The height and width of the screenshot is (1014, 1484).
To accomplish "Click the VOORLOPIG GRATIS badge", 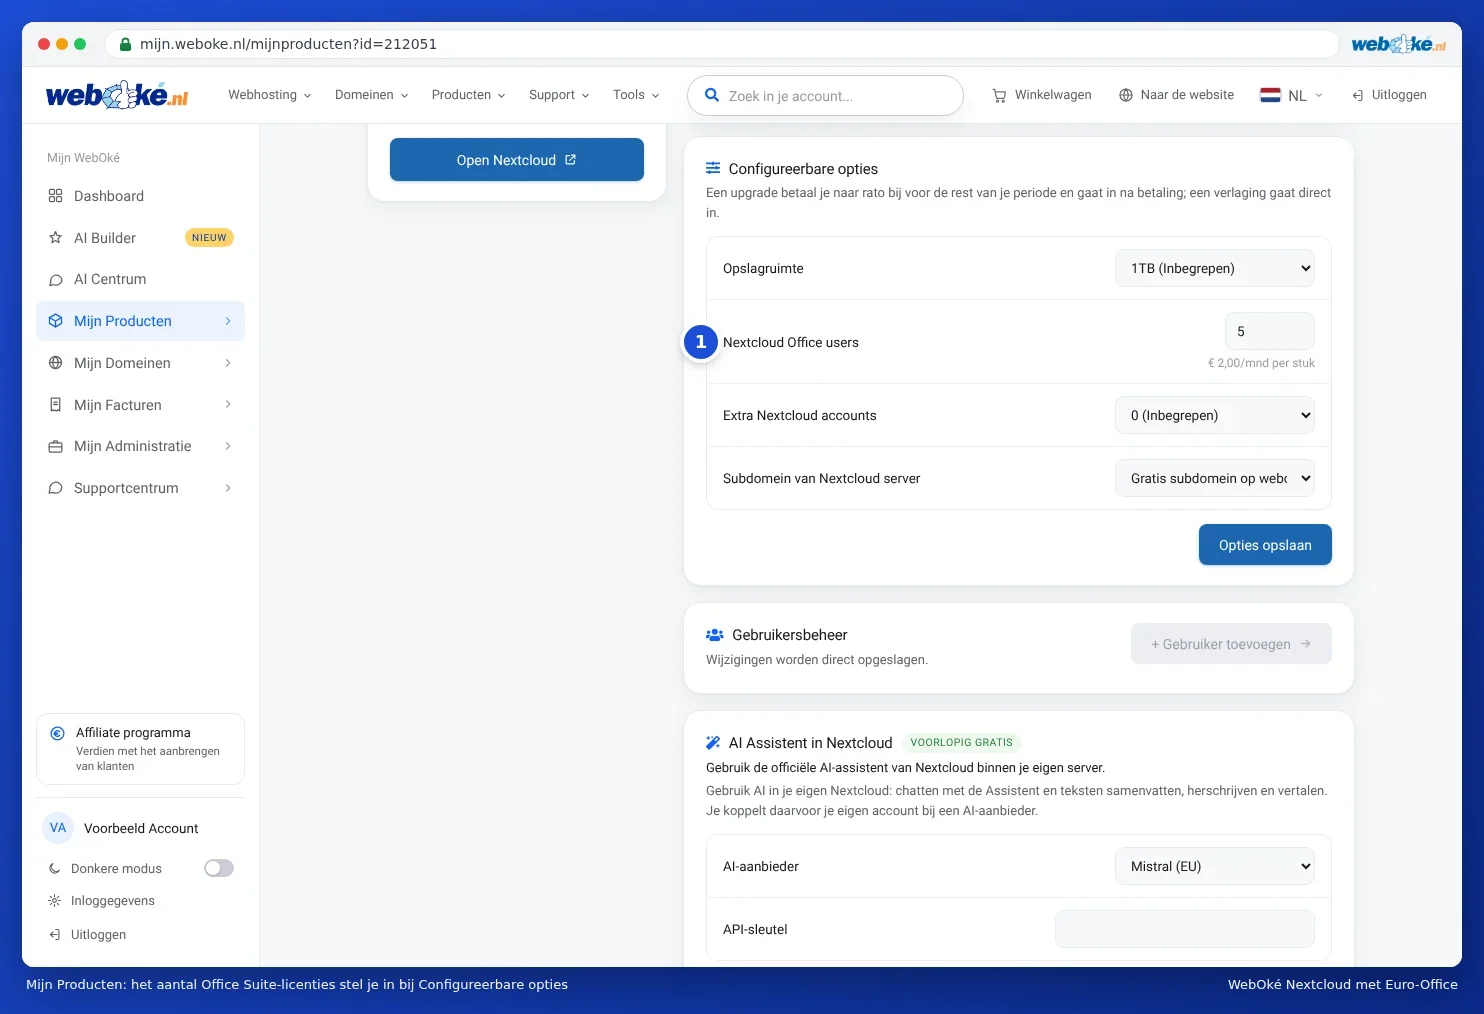I will click(961, 743).
